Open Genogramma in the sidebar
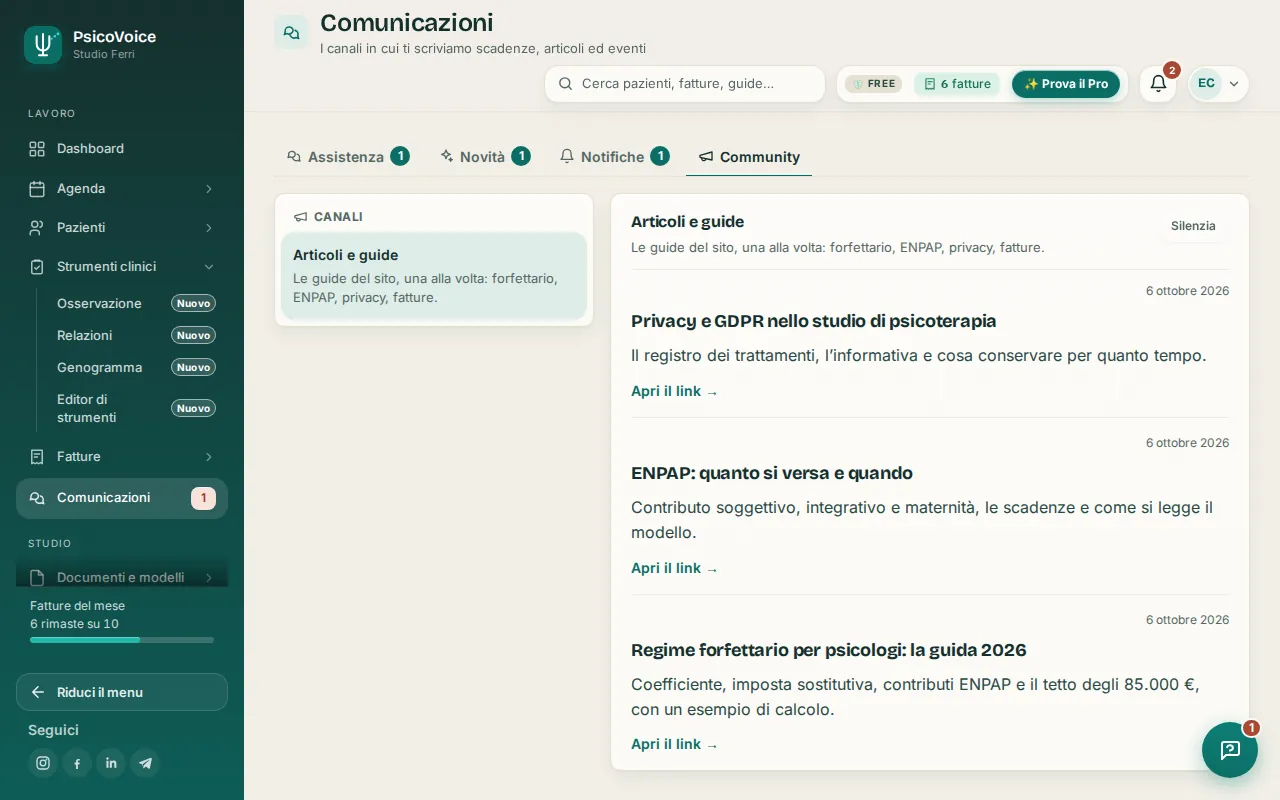This screenshot has width=1280, height=800. (x=136, y=367)
